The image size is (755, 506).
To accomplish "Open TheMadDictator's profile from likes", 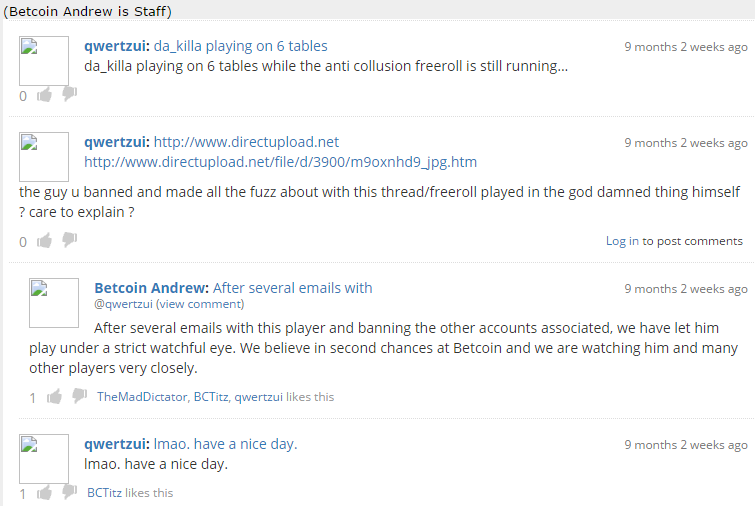I will (142, 397).
